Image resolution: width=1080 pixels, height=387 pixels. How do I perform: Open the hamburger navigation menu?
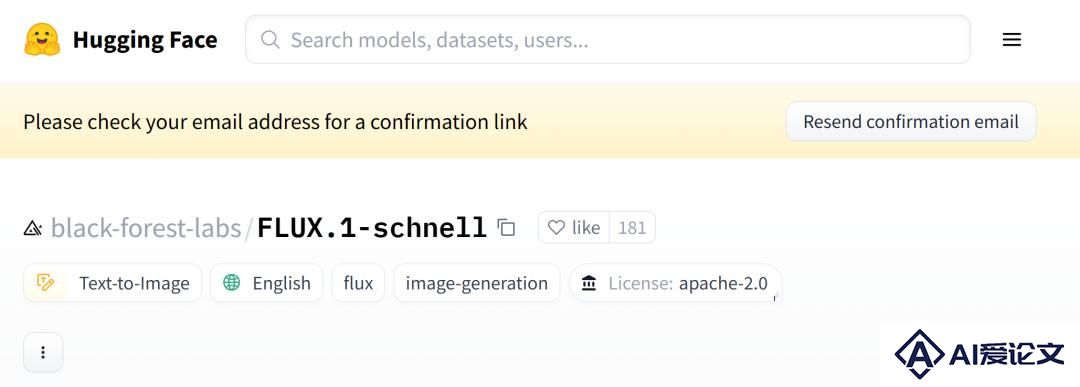1011,40
